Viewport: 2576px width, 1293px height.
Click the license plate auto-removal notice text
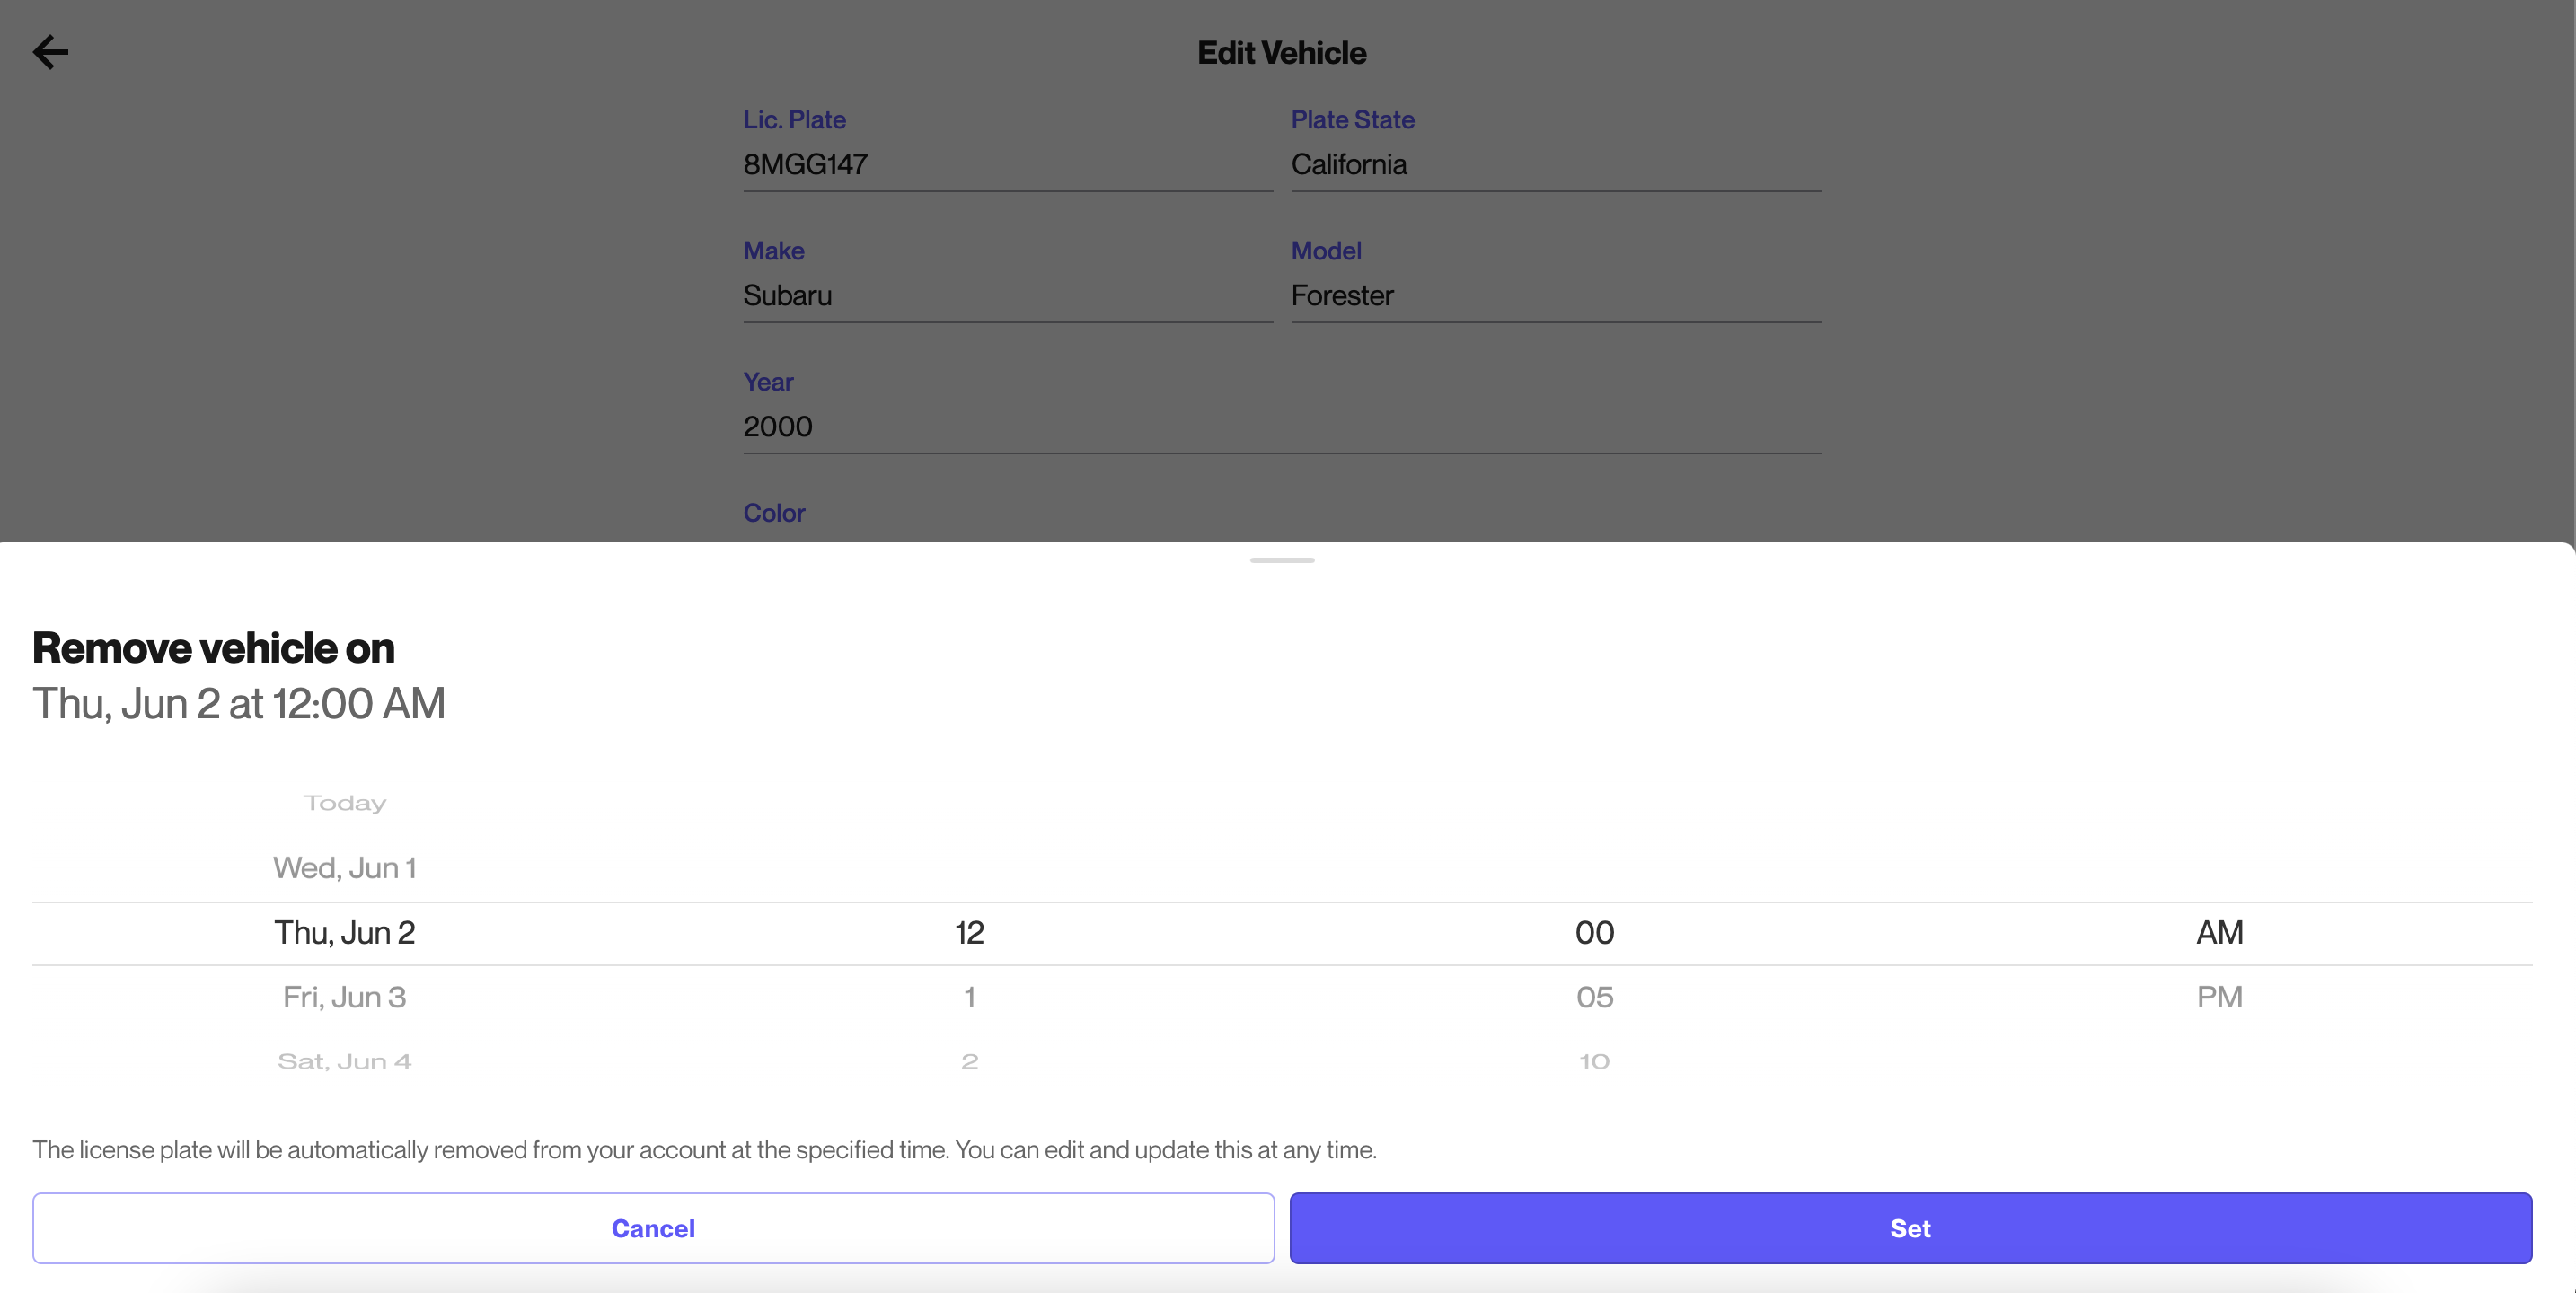click(704, 1150)
